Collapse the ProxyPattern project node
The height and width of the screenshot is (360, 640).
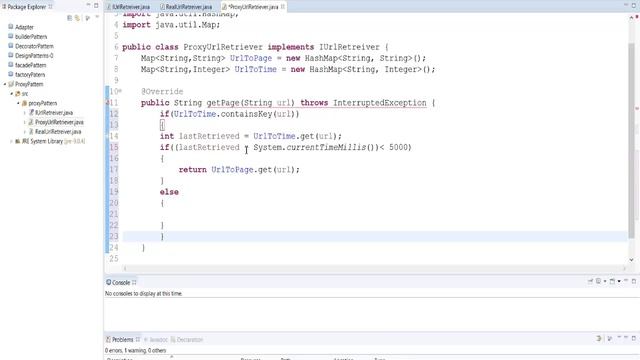(5, 84)
